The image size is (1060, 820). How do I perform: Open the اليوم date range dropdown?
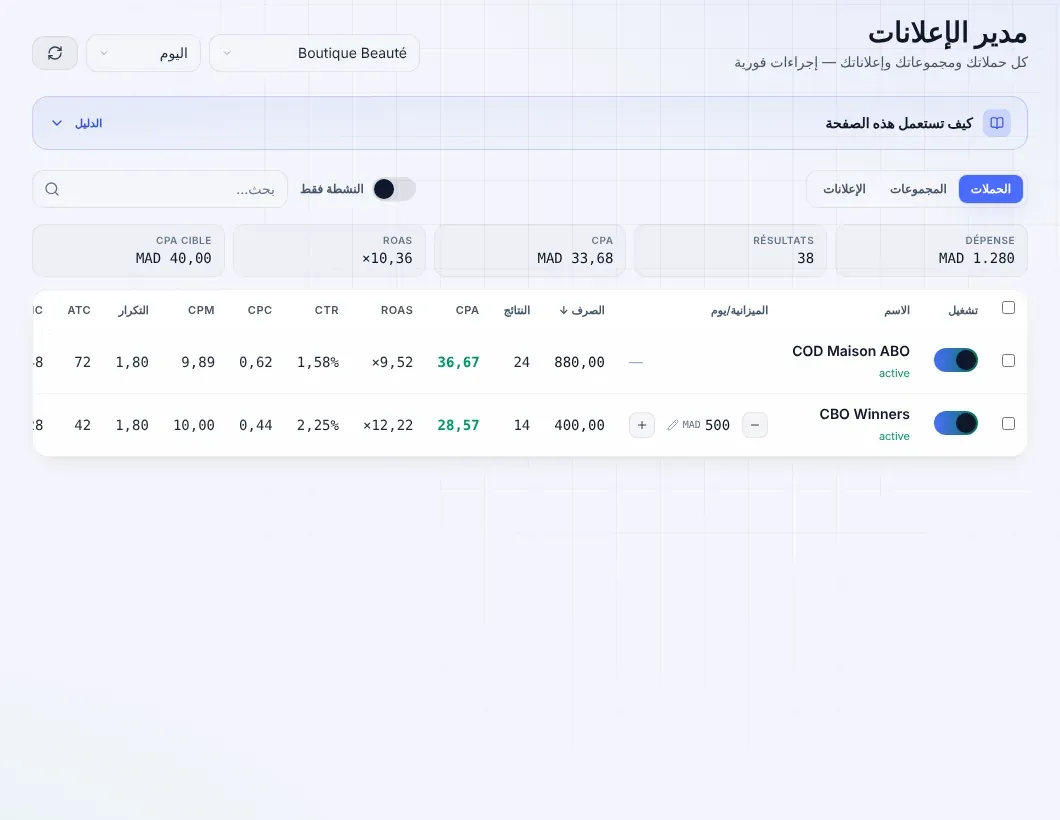coord(143,53)
